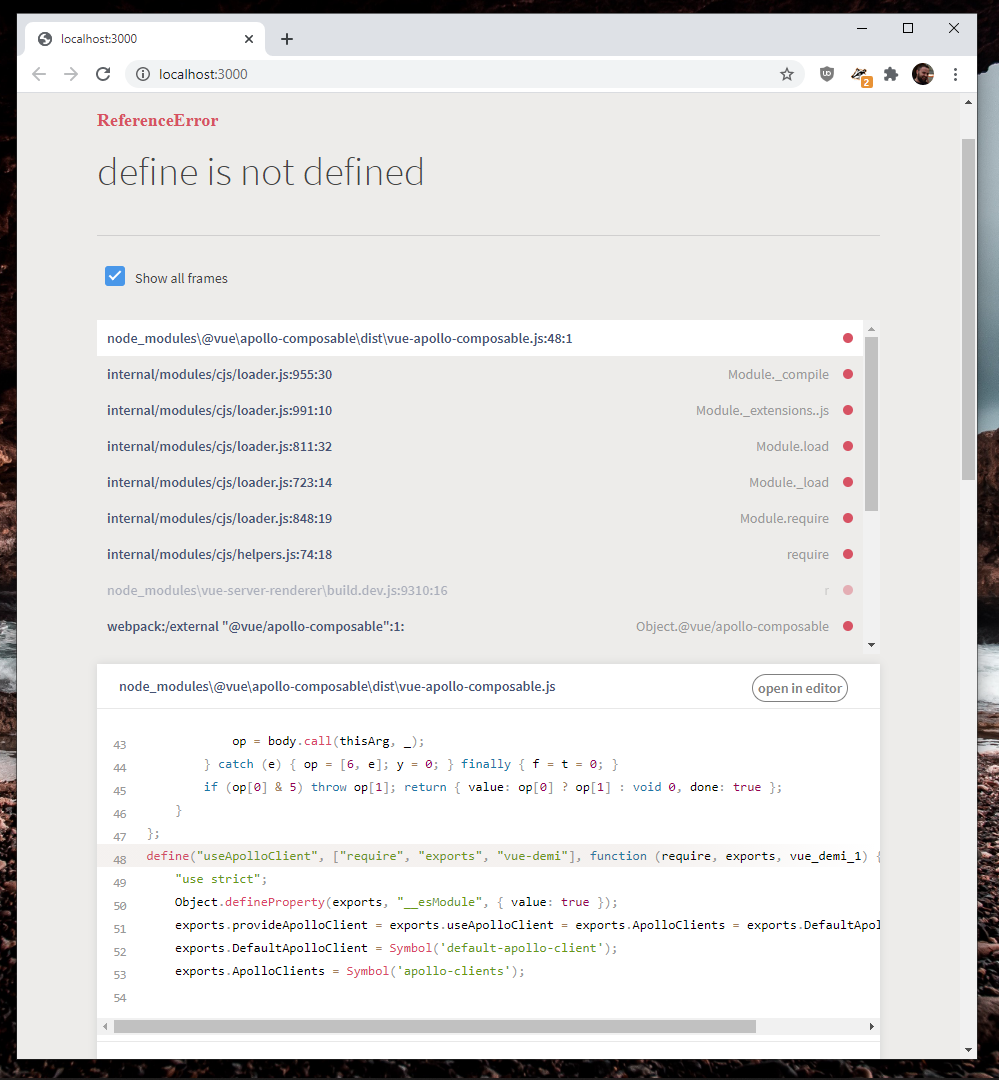Screen dimensions: 999x1080
Task: Click the page reload icon
Action: [103, 74]
